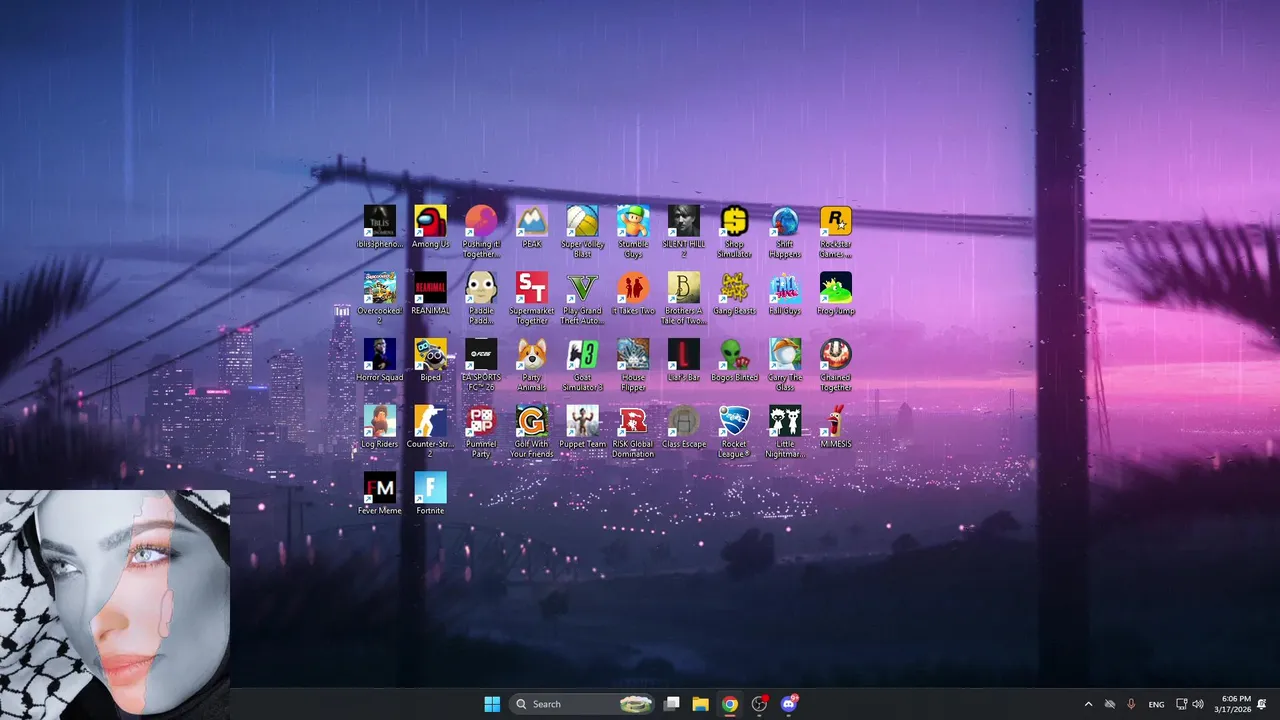This screenshot has width=1280, height=720.
Task: Open network settings tray icon
Action: point(1181,704)
